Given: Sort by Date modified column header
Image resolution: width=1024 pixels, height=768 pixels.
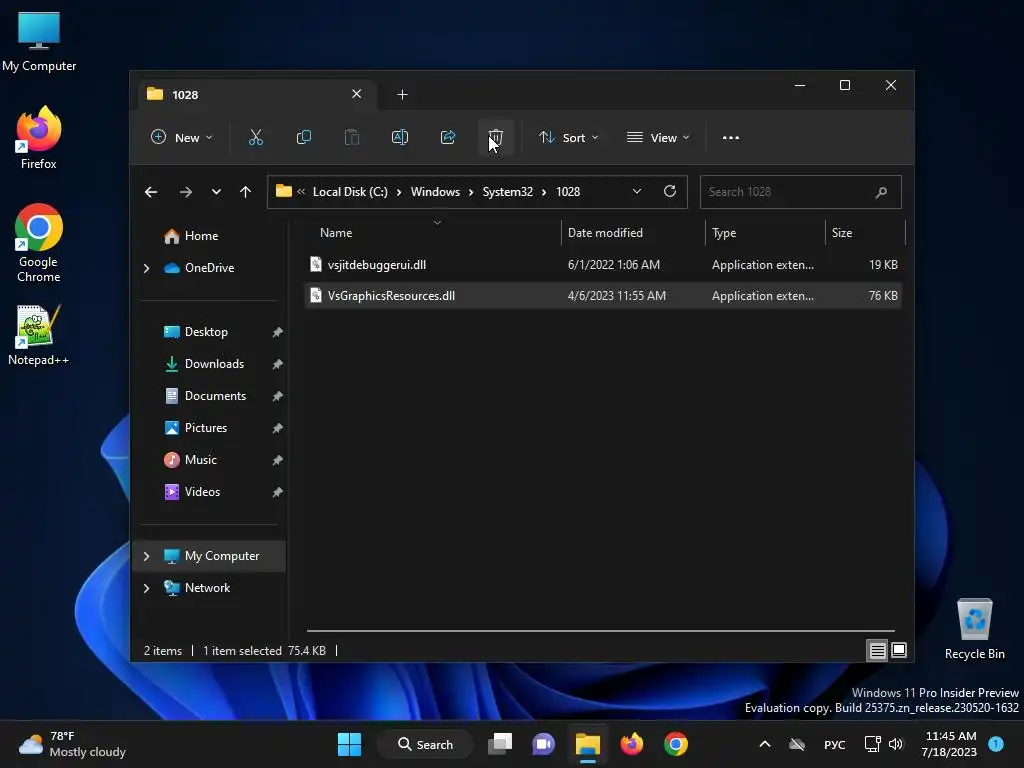Looking at the screenshot, I should pos(633,233).
